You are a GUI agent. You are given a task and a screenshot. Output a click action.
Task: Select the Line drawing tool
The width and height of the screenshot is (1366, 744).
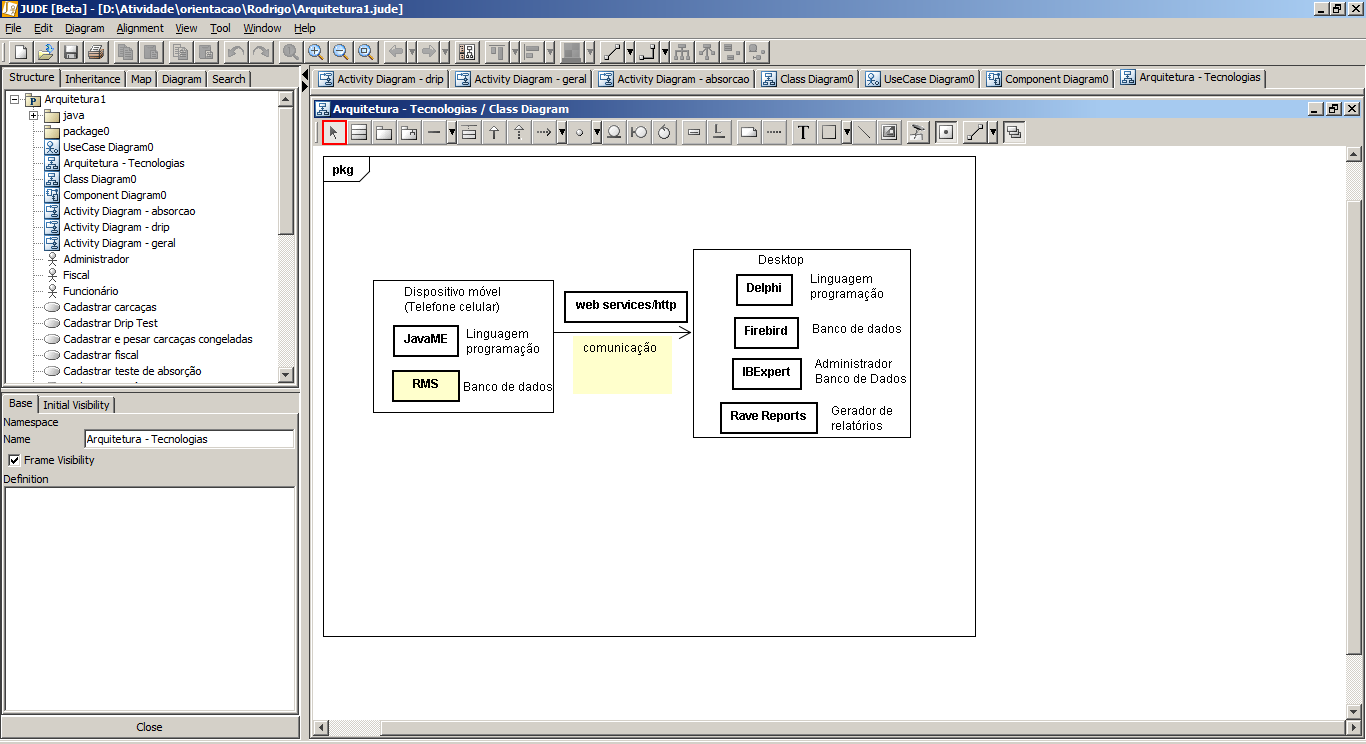864,132
